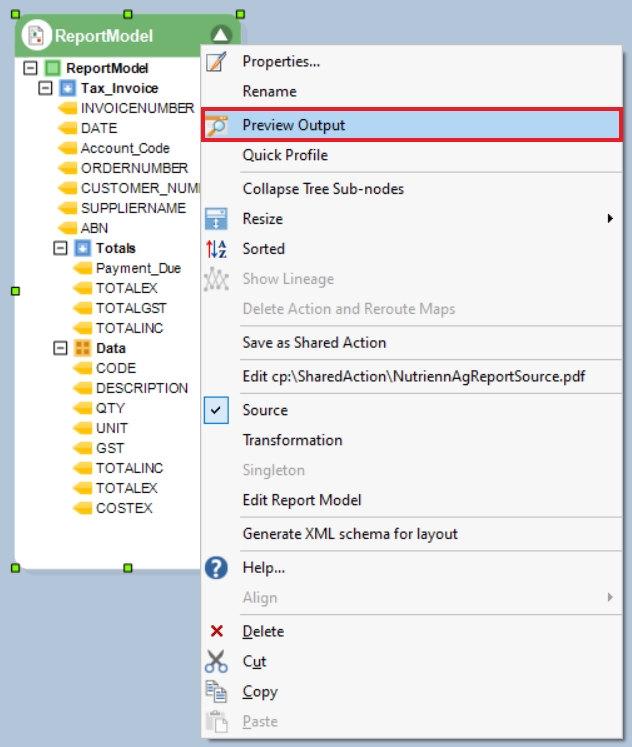
Task: Click the Copy pages icon
Action: pyautogui.click(x=216, y=691)
